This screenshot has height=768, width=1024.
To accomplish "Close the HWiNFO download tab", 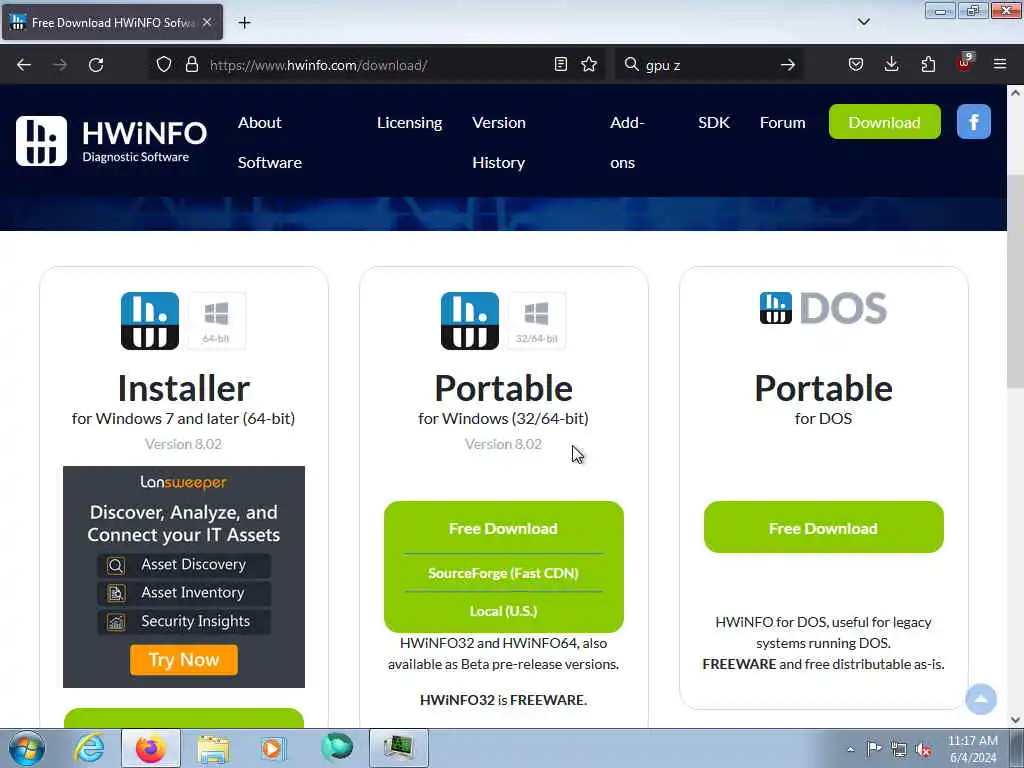I will (207, 22).
